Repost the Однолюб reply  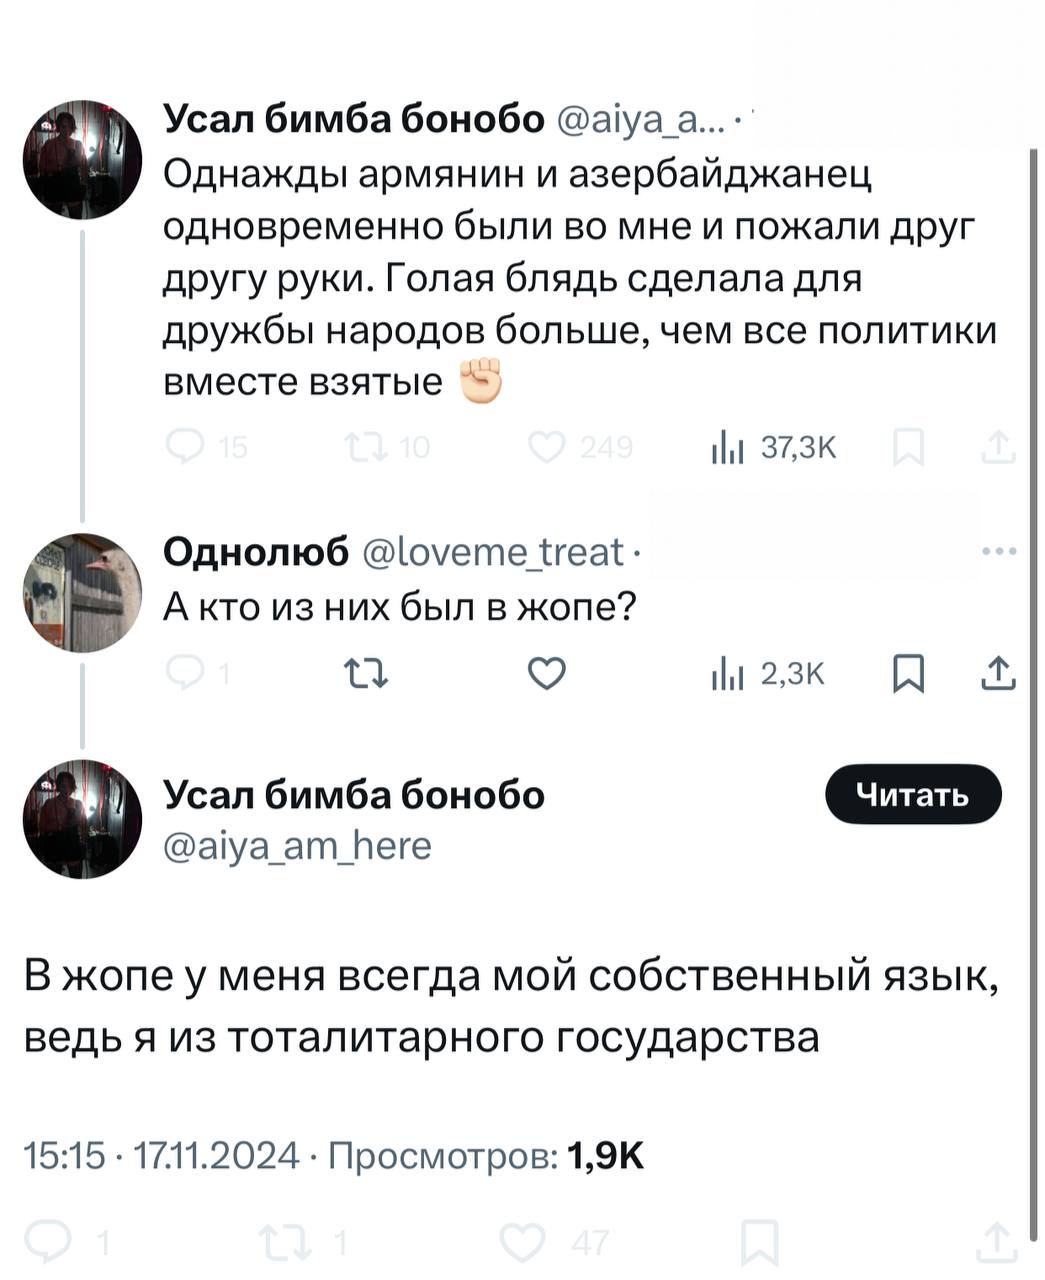pos(368,675)
